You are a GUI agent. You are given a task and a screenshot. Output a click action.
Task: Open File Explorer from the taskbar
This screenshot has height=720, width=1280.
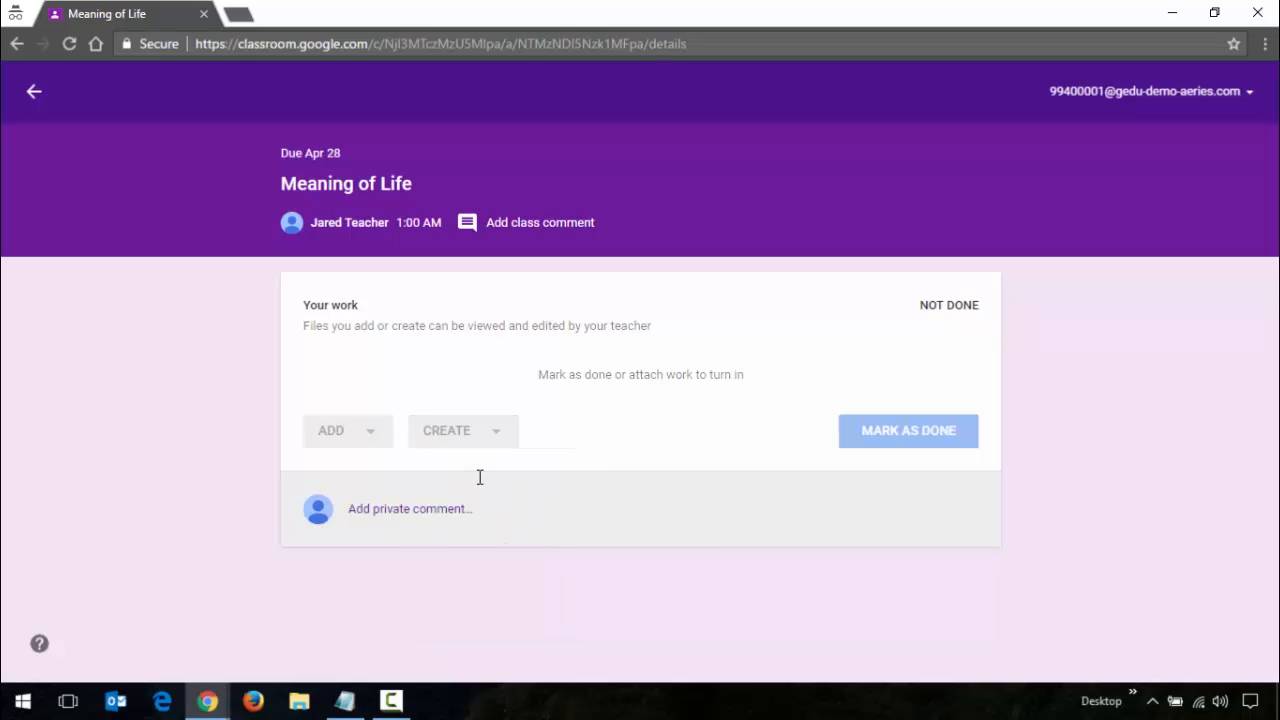click(x=299, y=701)
